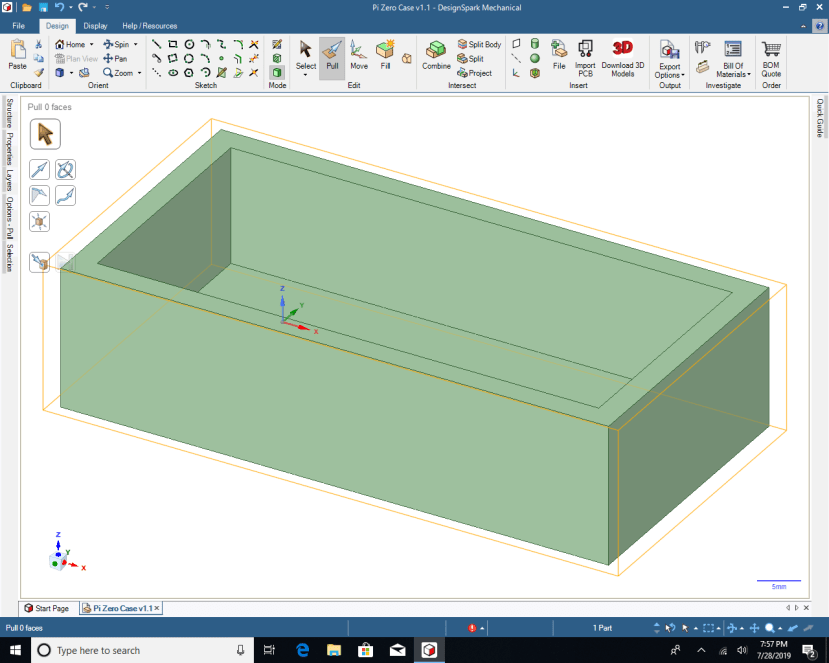Toggle the solid Mode button

pyautogui.click(x=277, y=73)
